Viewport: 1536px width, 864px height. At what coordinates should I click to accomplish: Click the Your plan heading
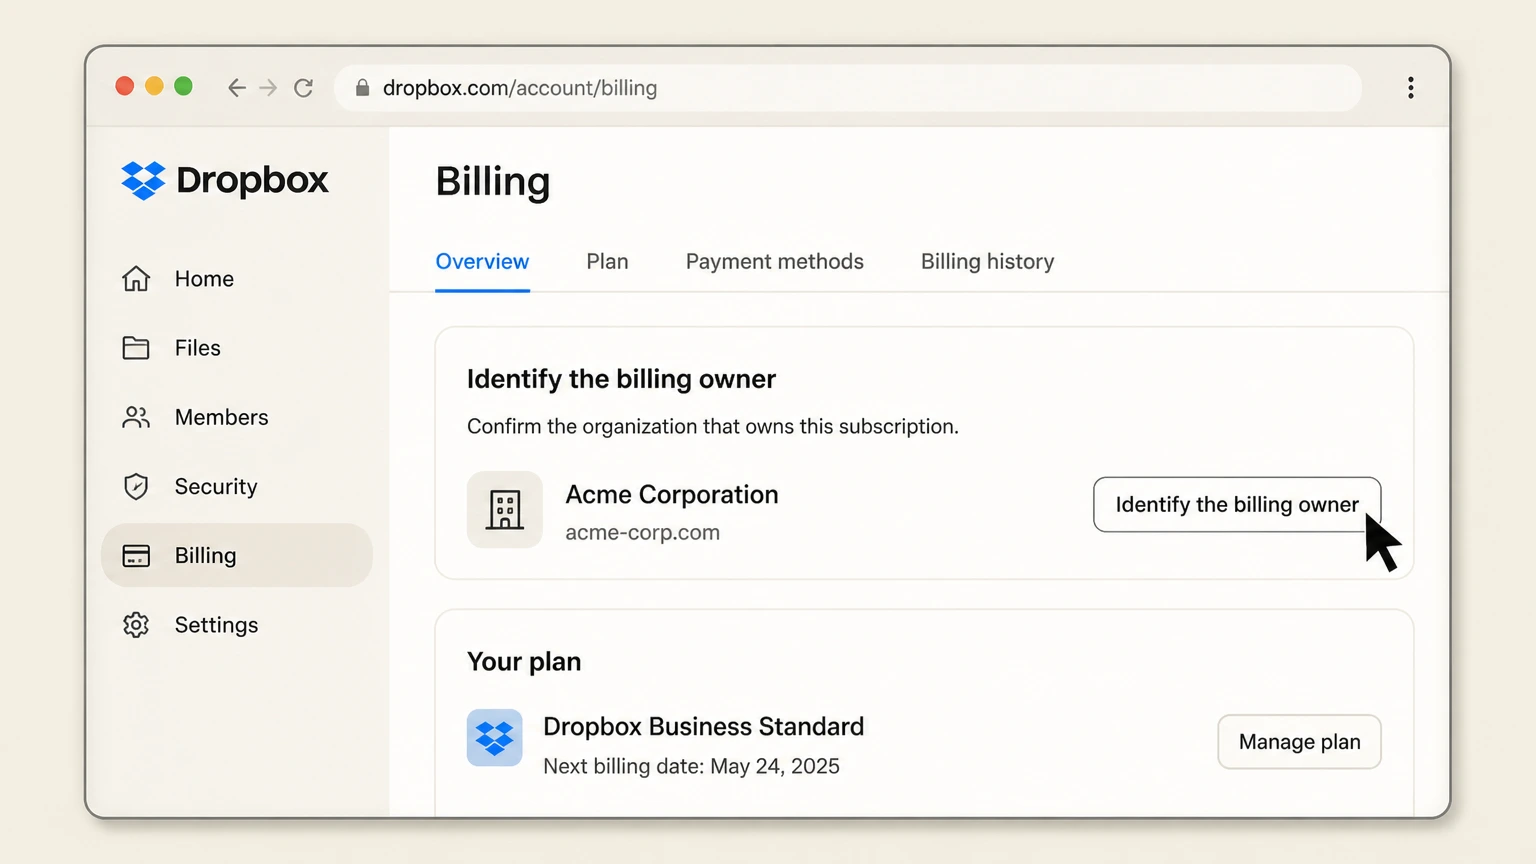(524, 662)
